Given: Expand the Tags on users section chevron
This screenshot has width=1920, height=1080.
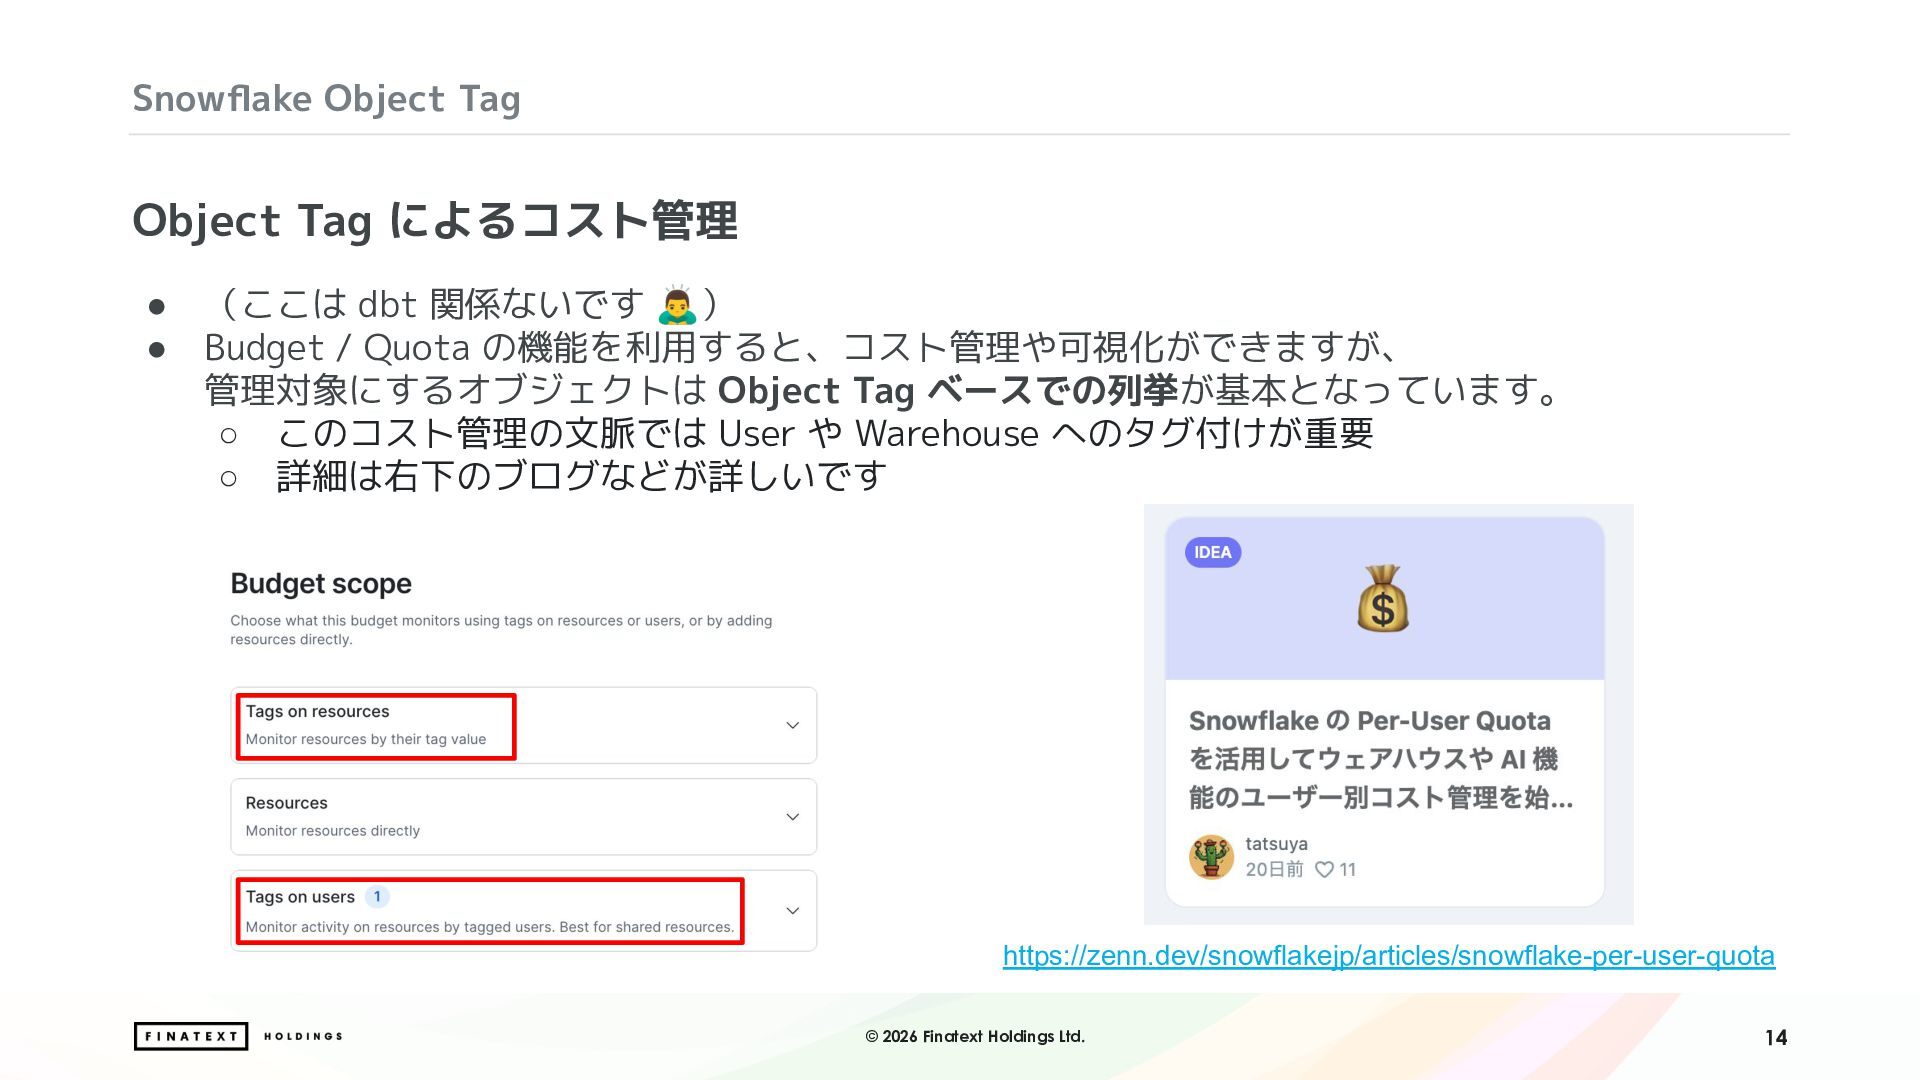Looking at the screenshot, I should tap(793, 911).
